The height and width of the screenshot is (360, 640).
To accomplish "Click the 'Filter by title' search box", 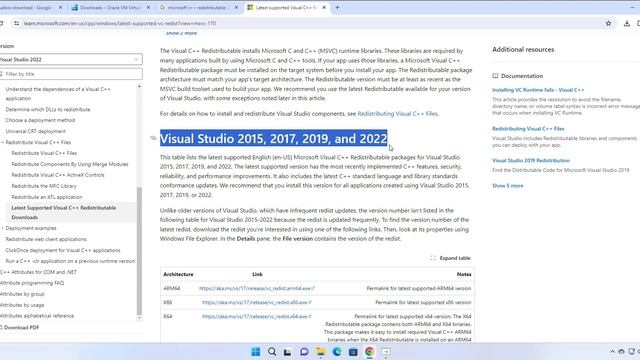I will pos(71,74).
